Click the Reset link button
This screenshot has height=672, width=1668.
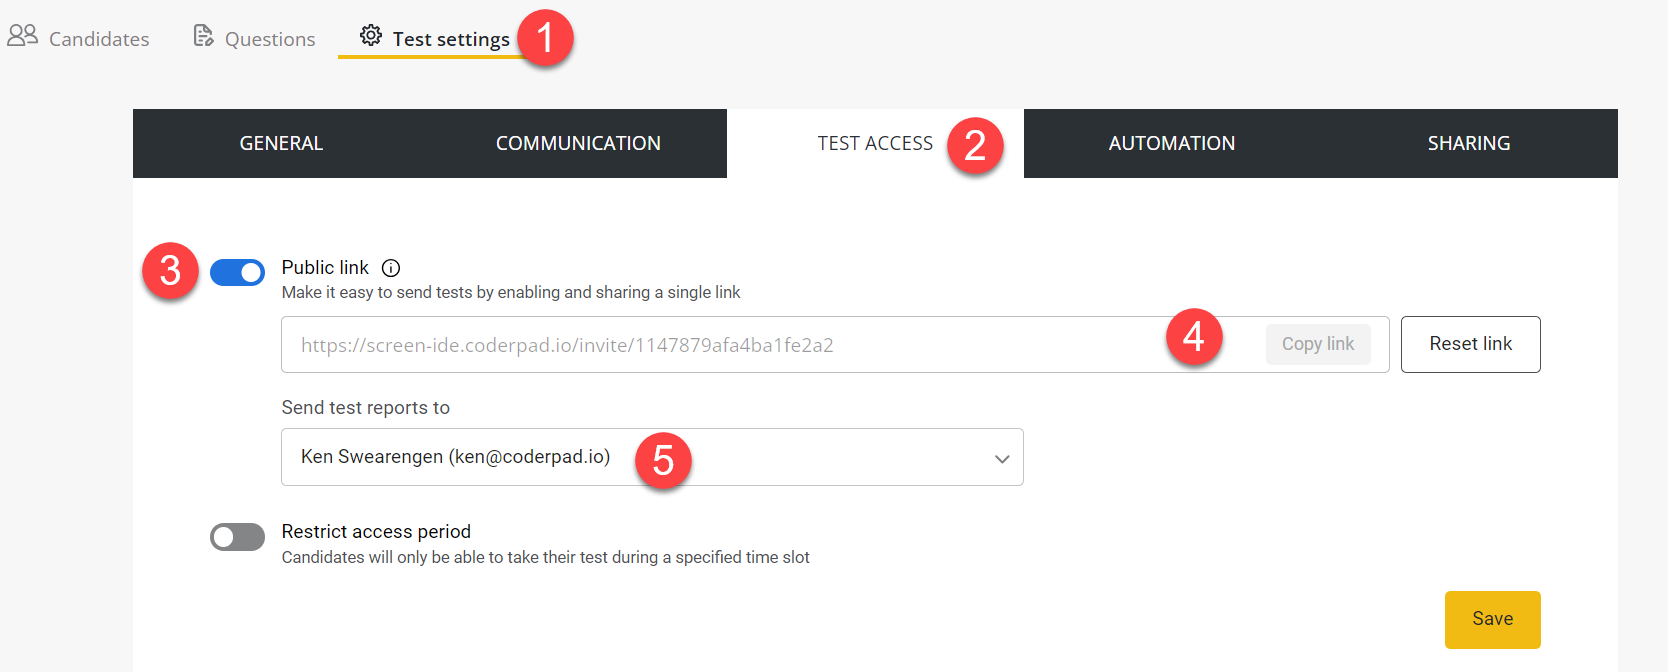pyautogui.click(x=1470, y=344)
